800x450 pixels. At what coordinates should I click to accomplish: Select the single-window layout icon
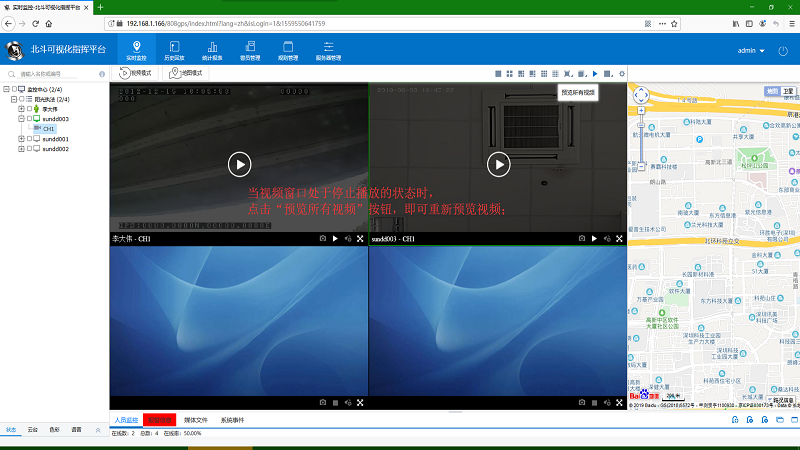tap(498, 74)
